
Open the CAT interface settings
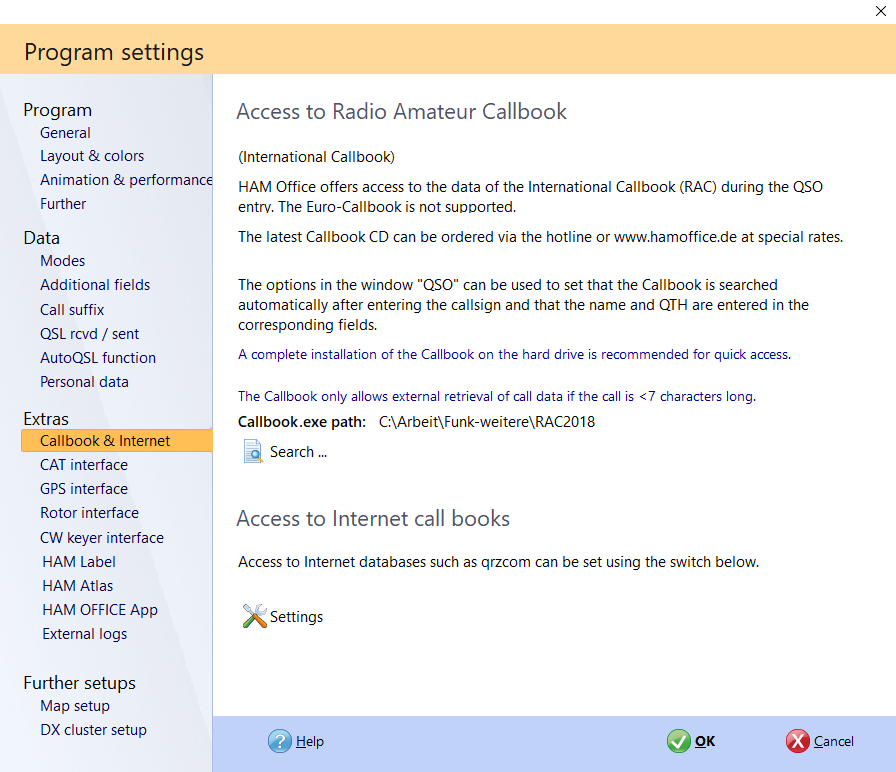pos(84,465)
